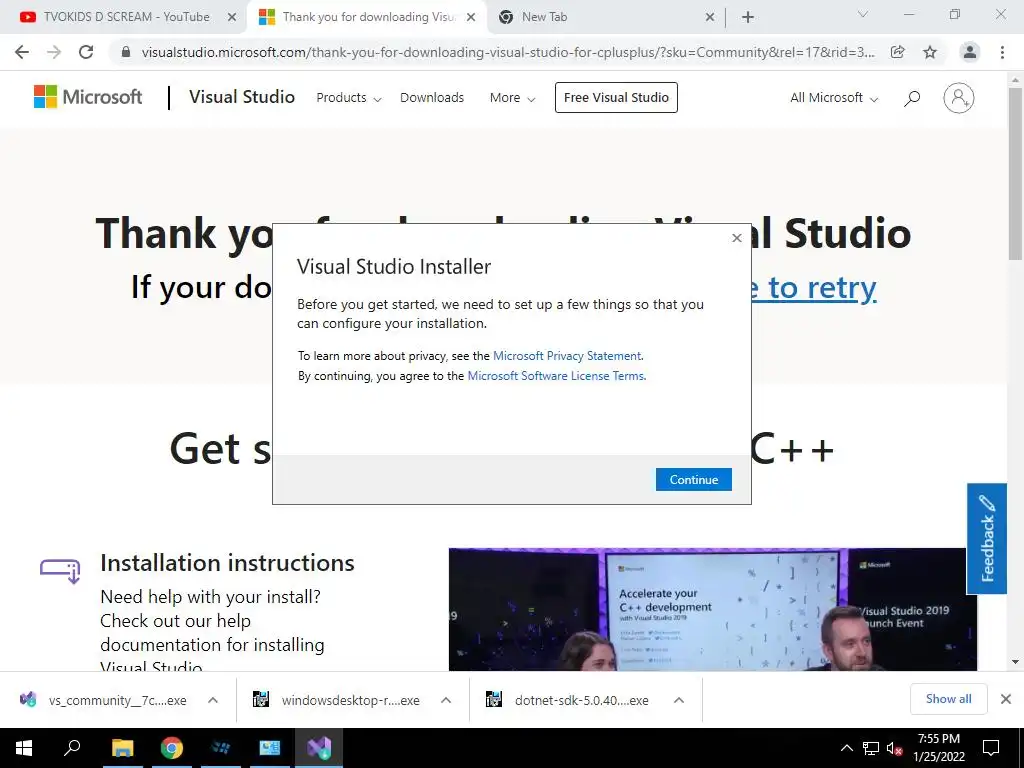1024x768 pixels.
Task: Click the Microsoft logo in header
Action: click(88, 97)
